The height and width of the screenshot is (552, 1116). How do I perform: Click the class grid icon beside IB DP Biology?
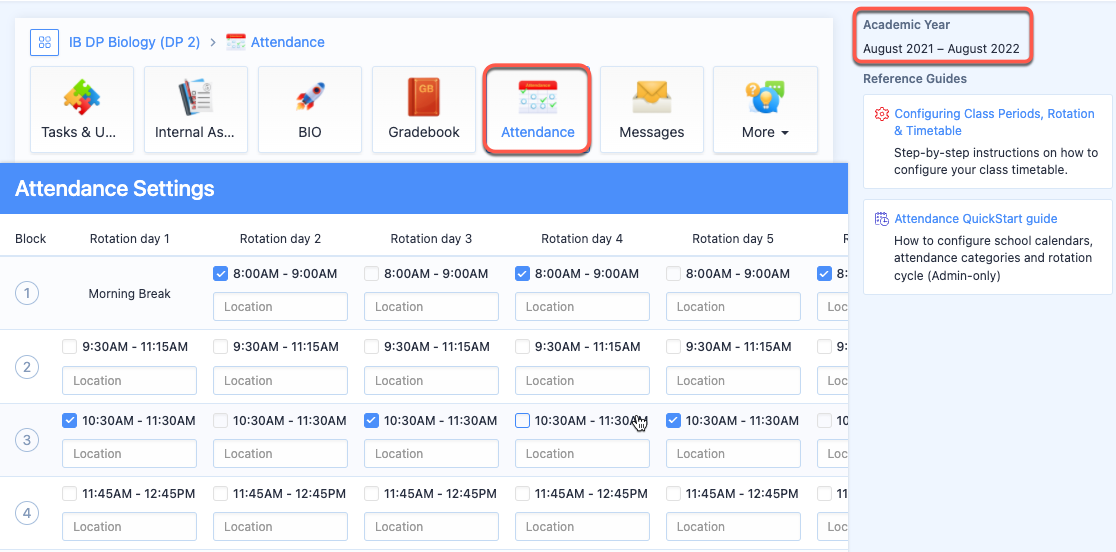(44, 42)
